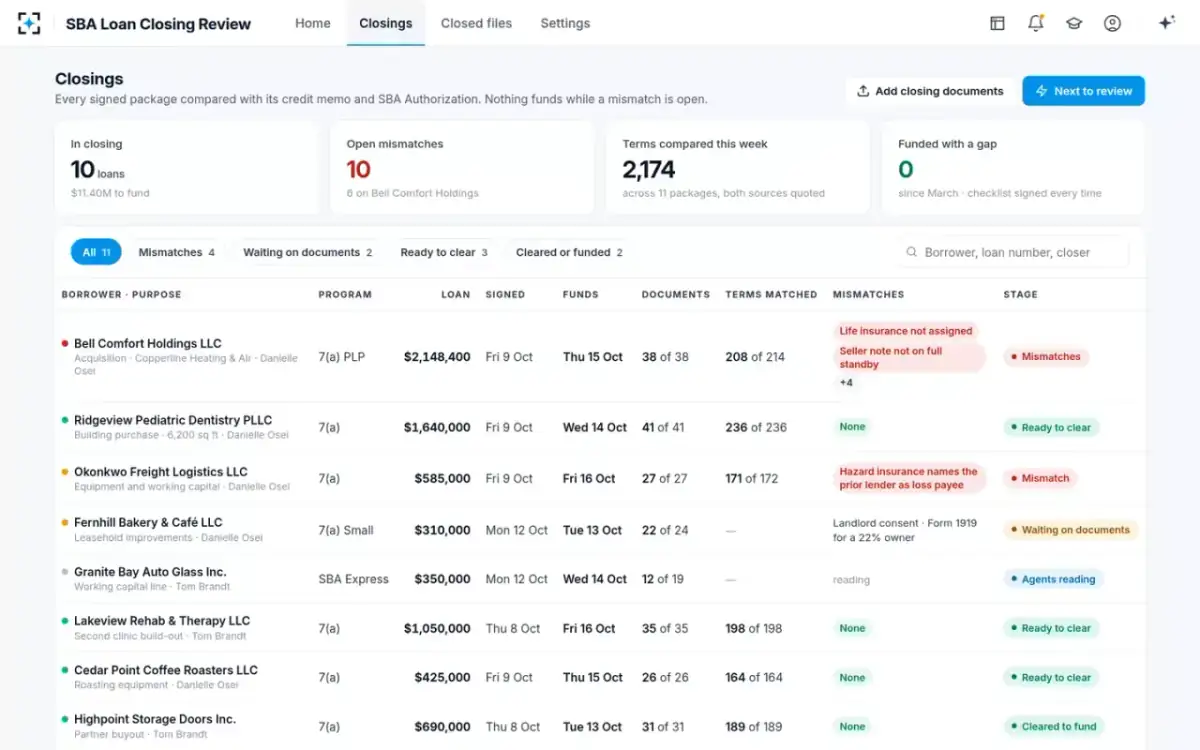
Task: Launch the sparkle AI assistant icon
Action: tap(1166, 23)
